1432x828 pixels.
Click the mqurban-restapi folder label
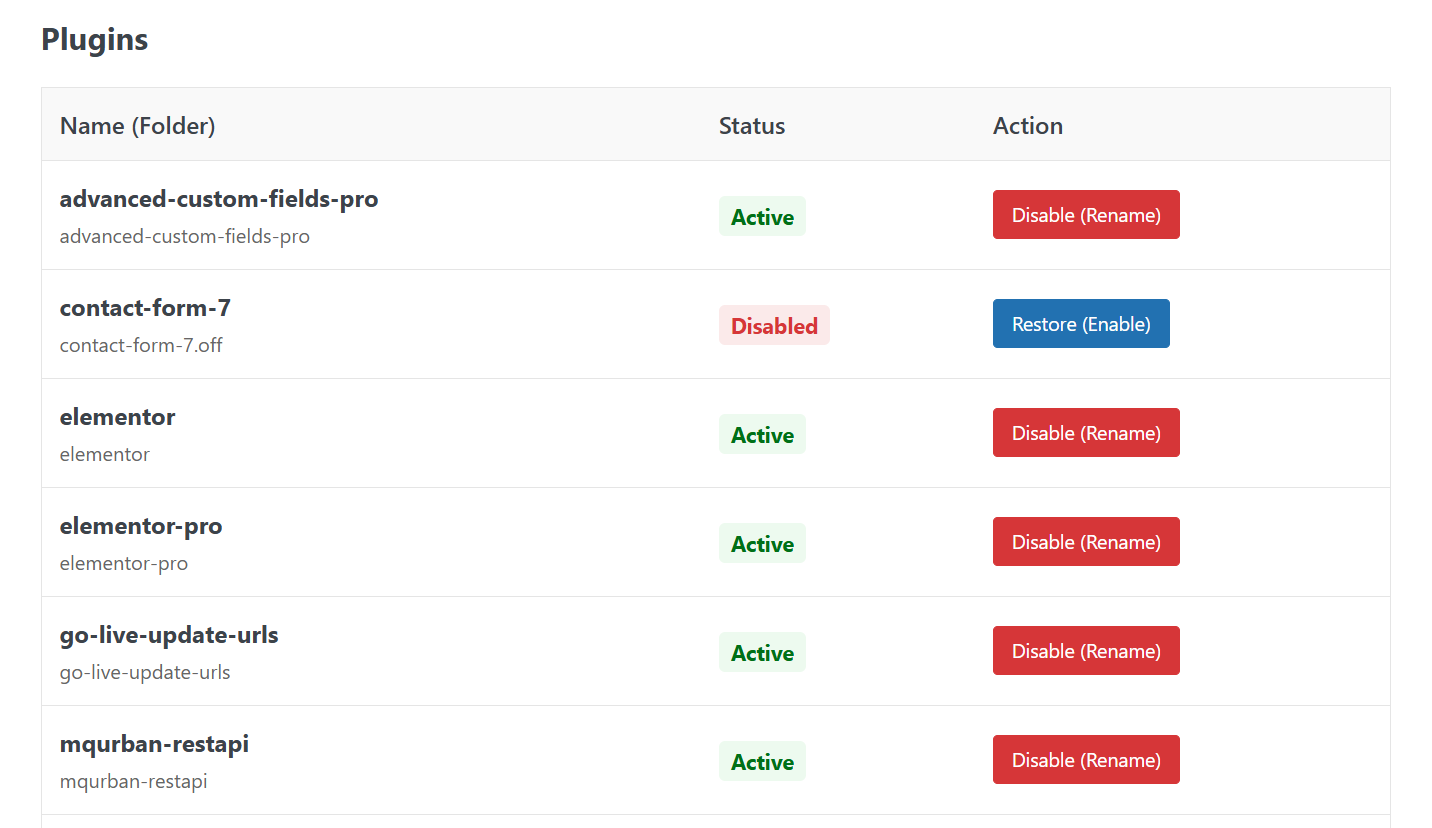[134, 781]
